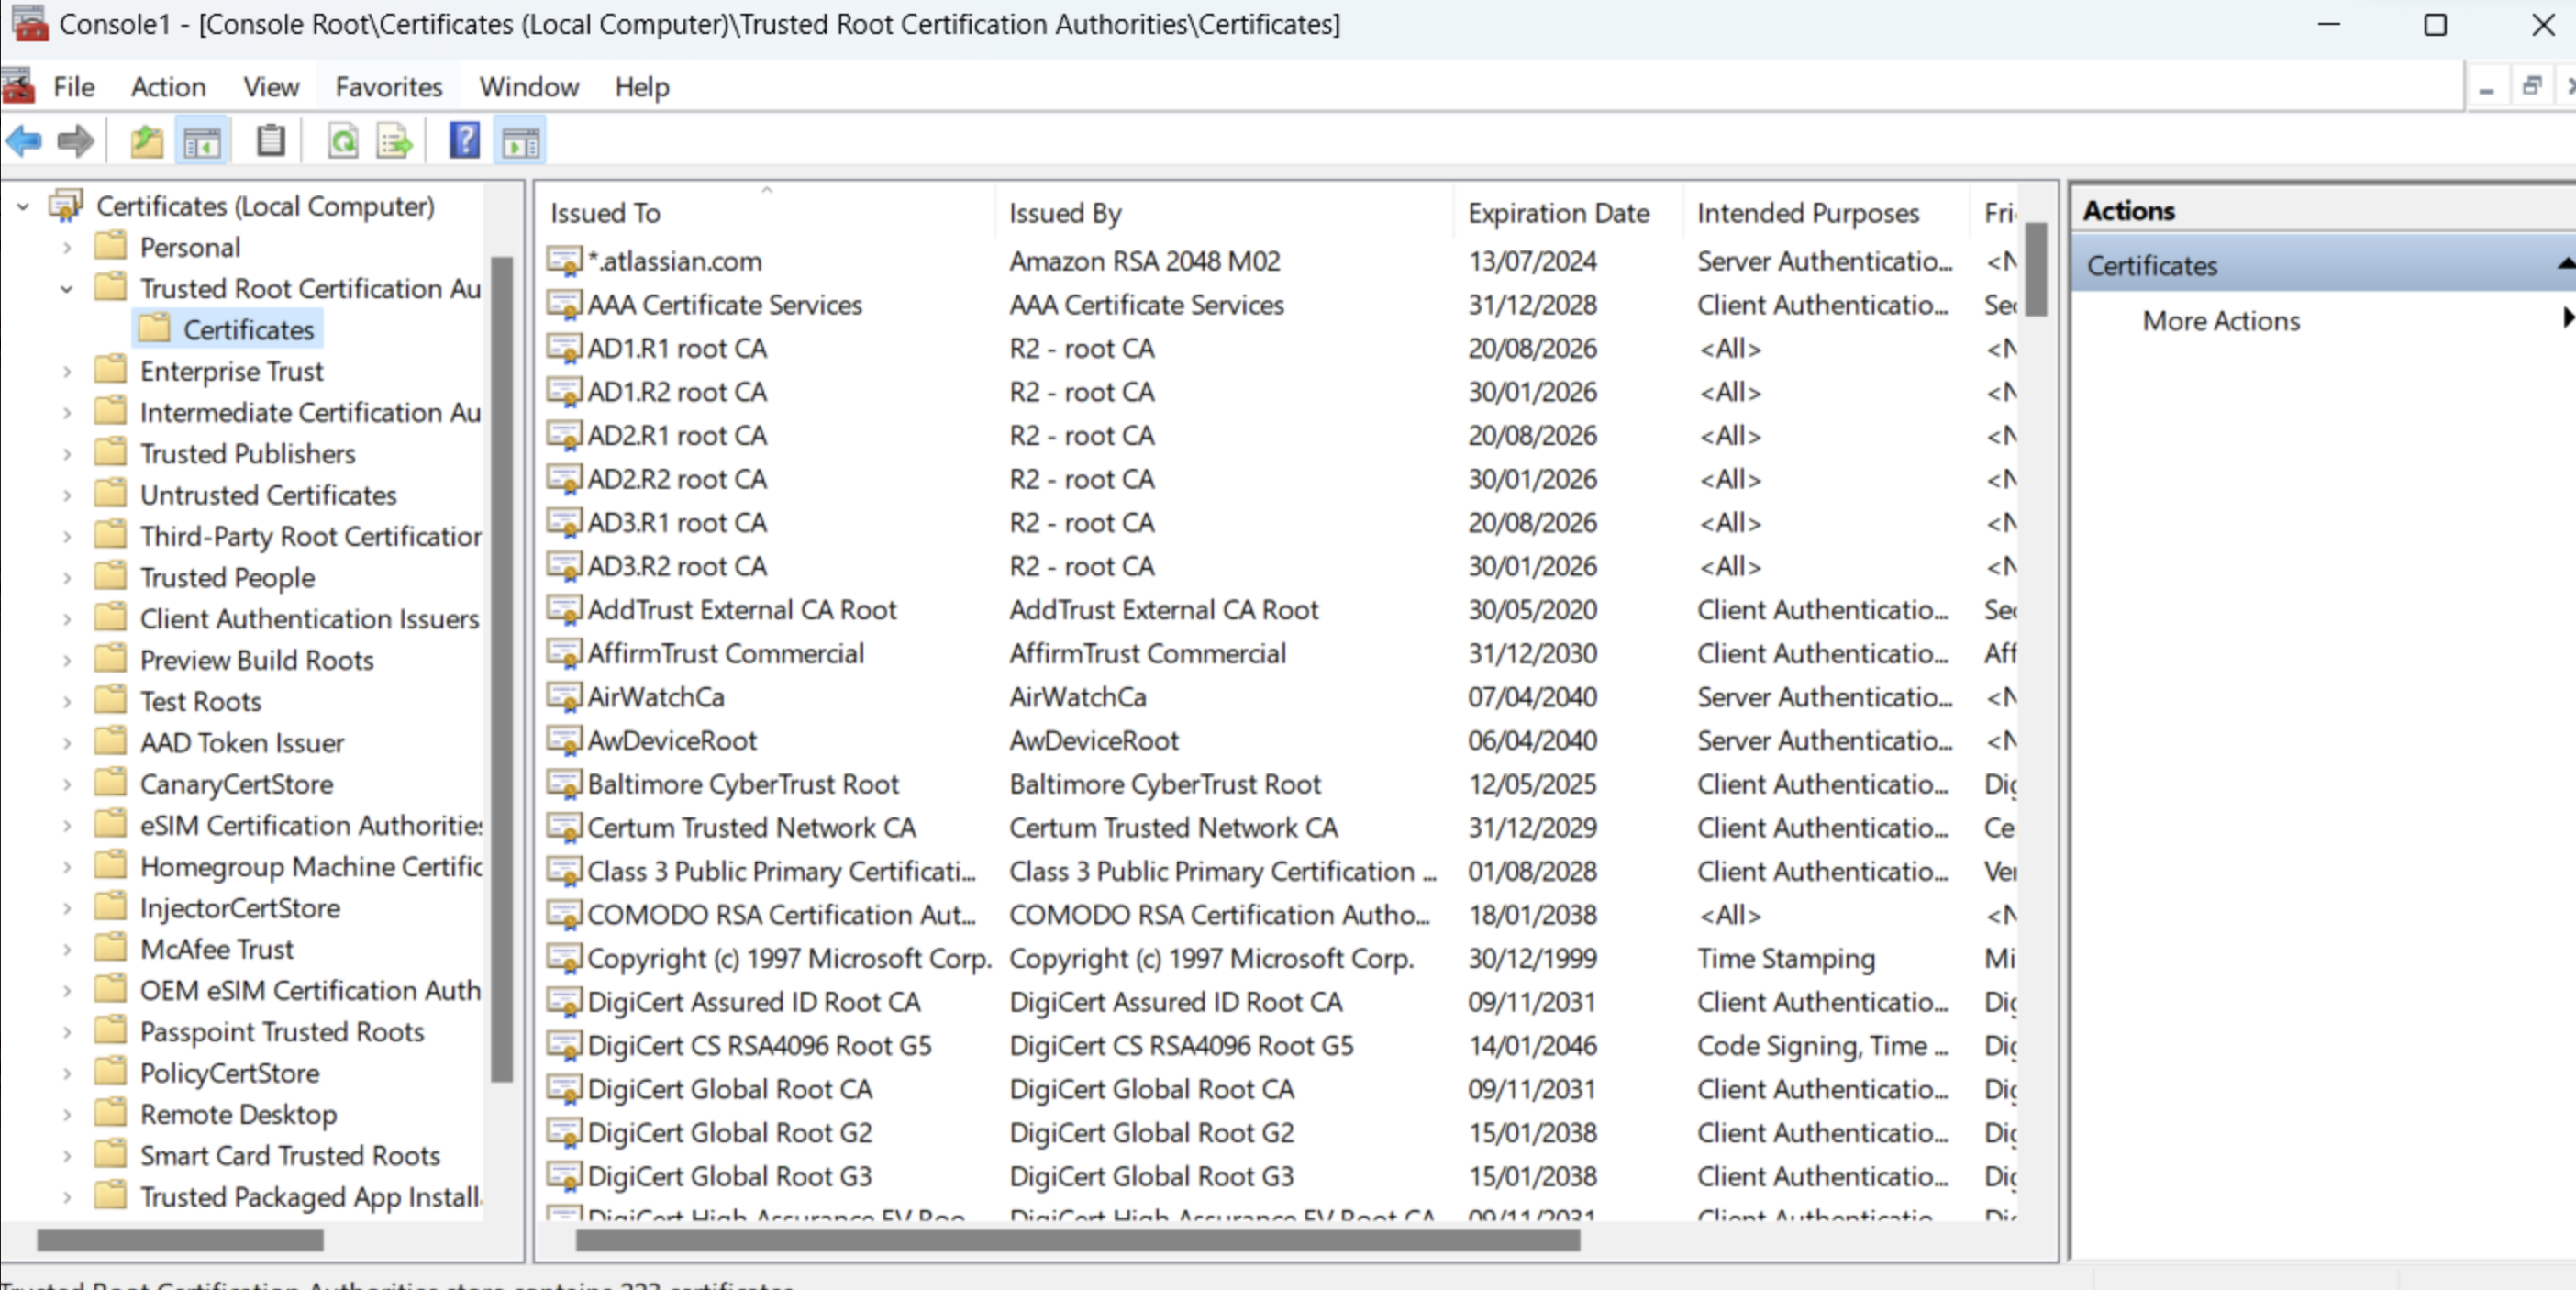Screen dimensions: 2576x1290
Task: Collapse Trusted Root Certification Authorities node
Action: click(x=67, y=289)
